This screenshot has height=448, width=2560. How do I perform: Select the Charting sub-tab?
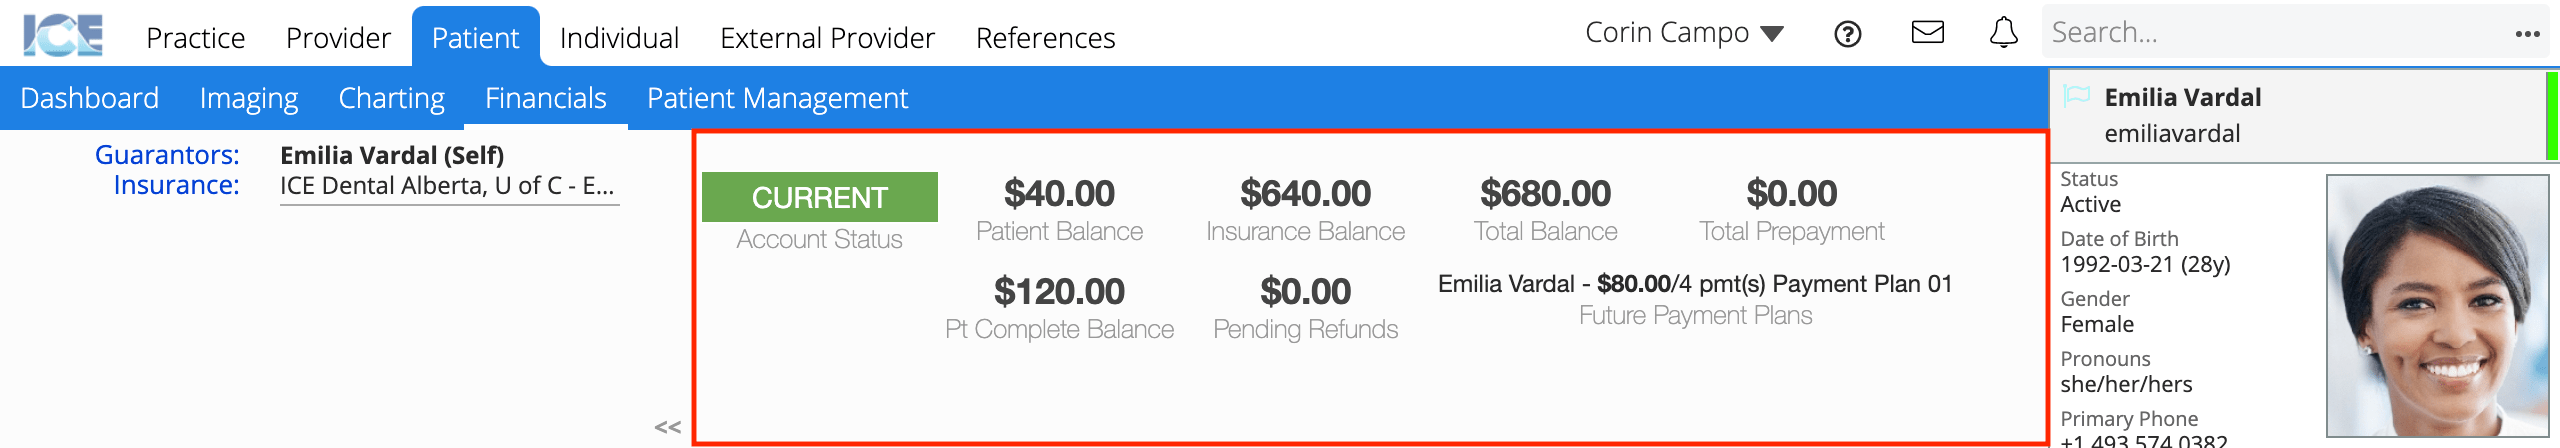(391, 98)
